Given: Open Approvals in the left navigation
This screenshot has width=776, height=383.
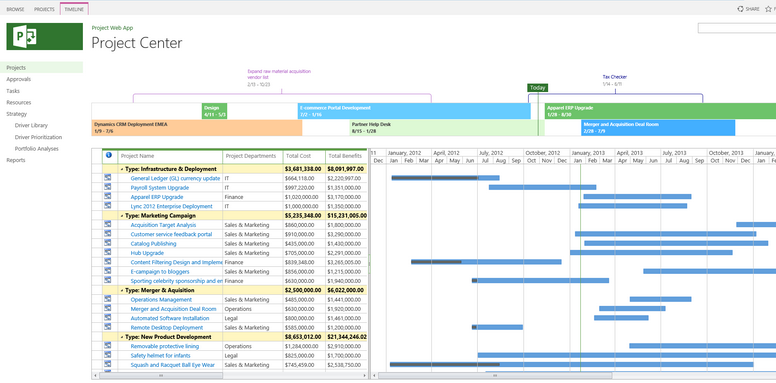Looking at the screenshot, I should 18,79.
